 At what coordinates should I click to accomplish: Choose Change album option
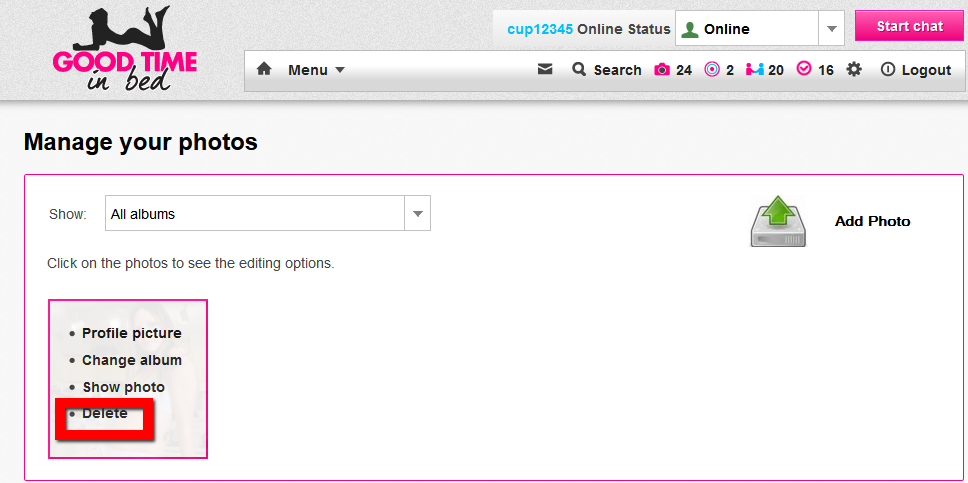[x=131, y=360]
